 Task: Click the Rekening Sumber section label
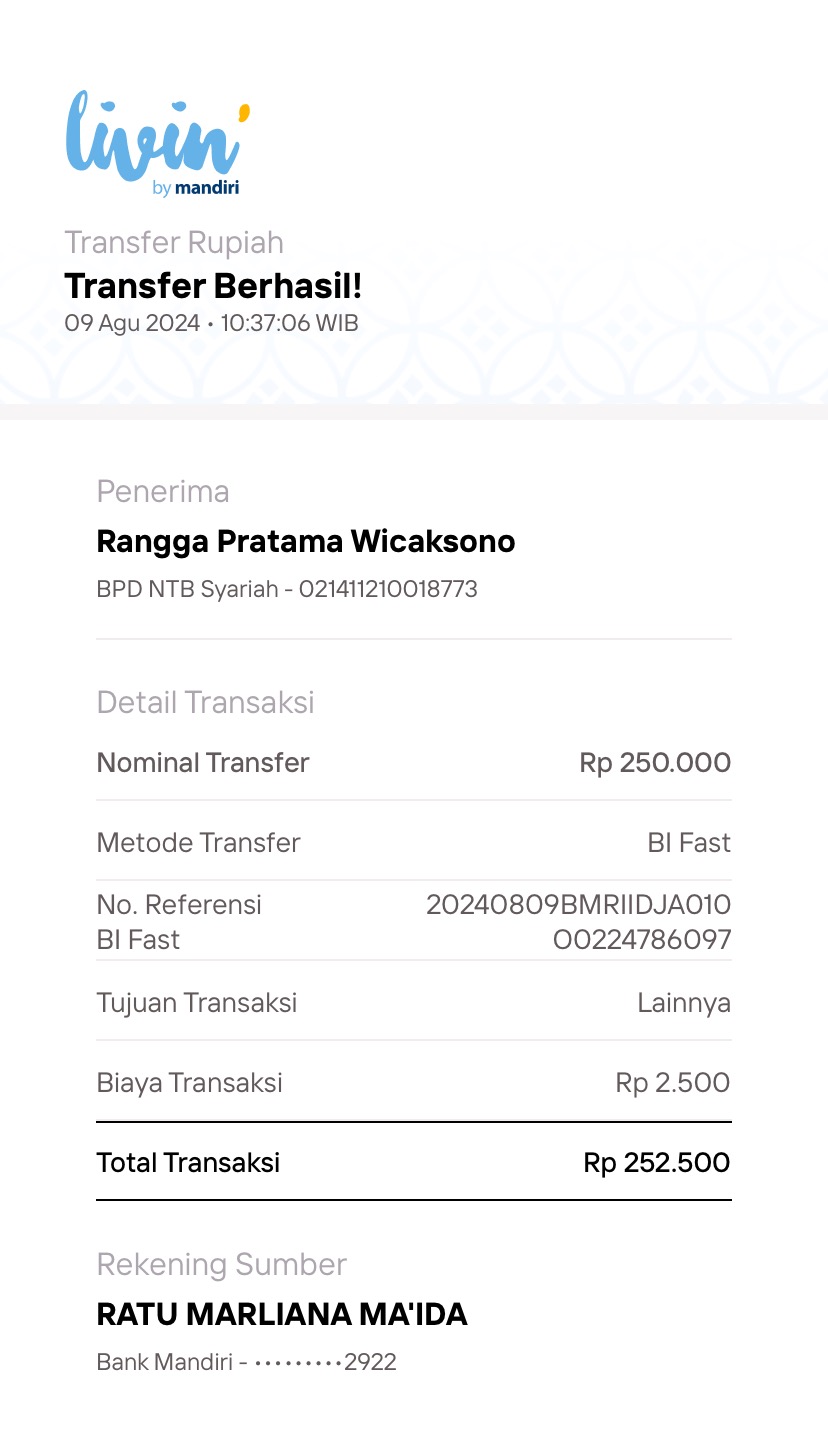[x=221, y=1264]
